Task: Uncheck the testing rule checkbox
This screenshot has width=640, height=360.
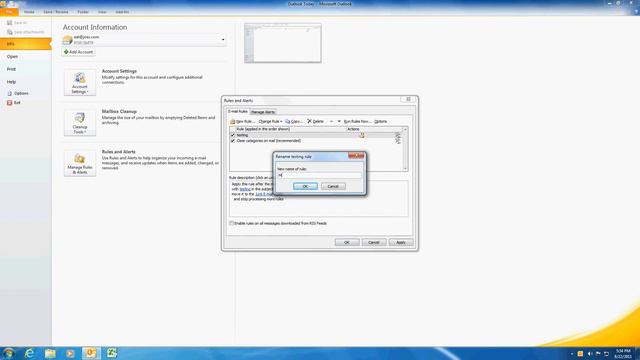Action: pyautogui.click(x=233, y=135)
